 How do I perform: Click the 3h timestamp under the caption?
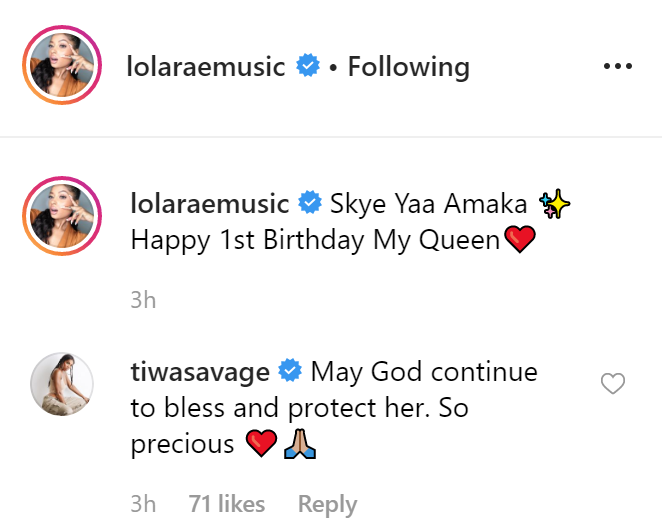pyautogui.click(x=144, y=299)
